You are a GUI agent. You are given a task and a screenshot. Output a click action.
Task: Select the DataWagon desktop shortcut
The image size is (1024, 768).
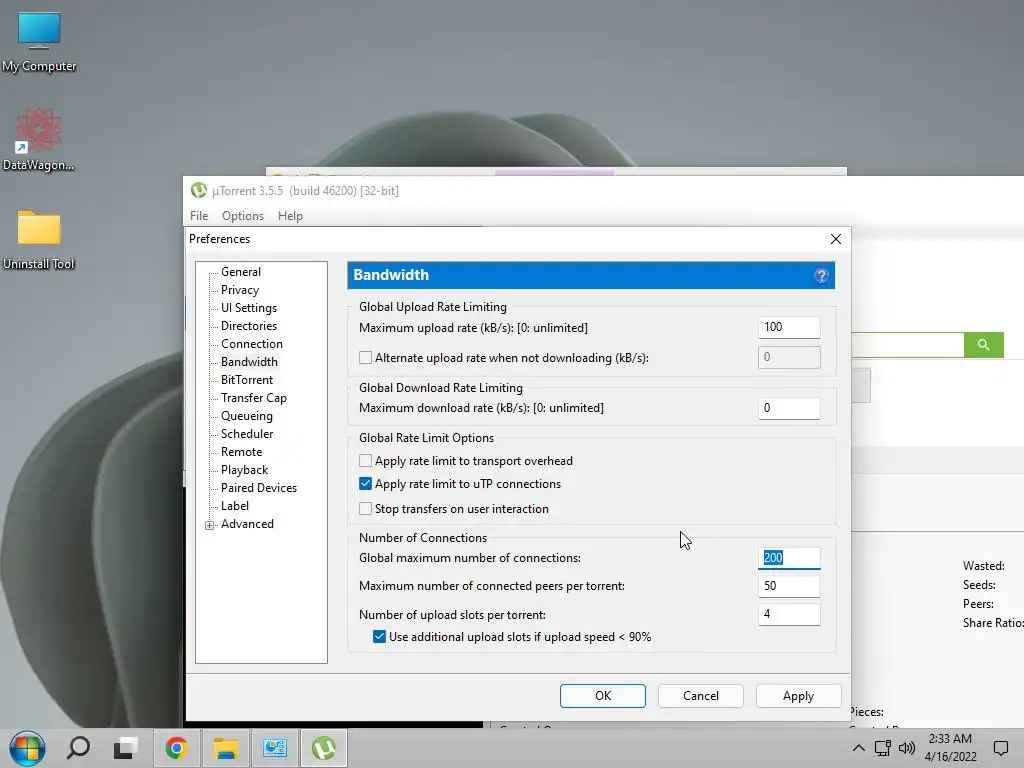39,140
